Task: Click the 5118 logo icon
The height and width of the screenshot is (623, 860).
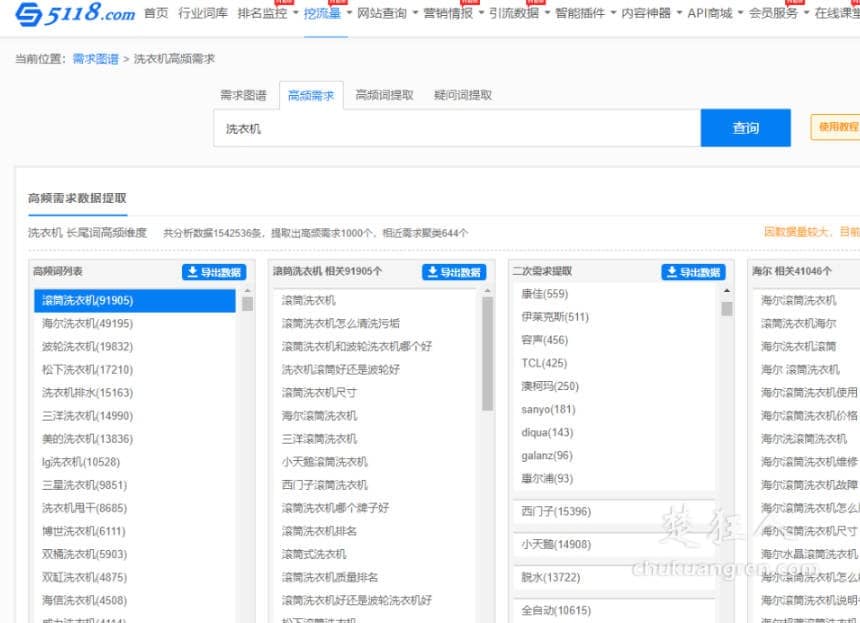Action: [x=28, y=14]
